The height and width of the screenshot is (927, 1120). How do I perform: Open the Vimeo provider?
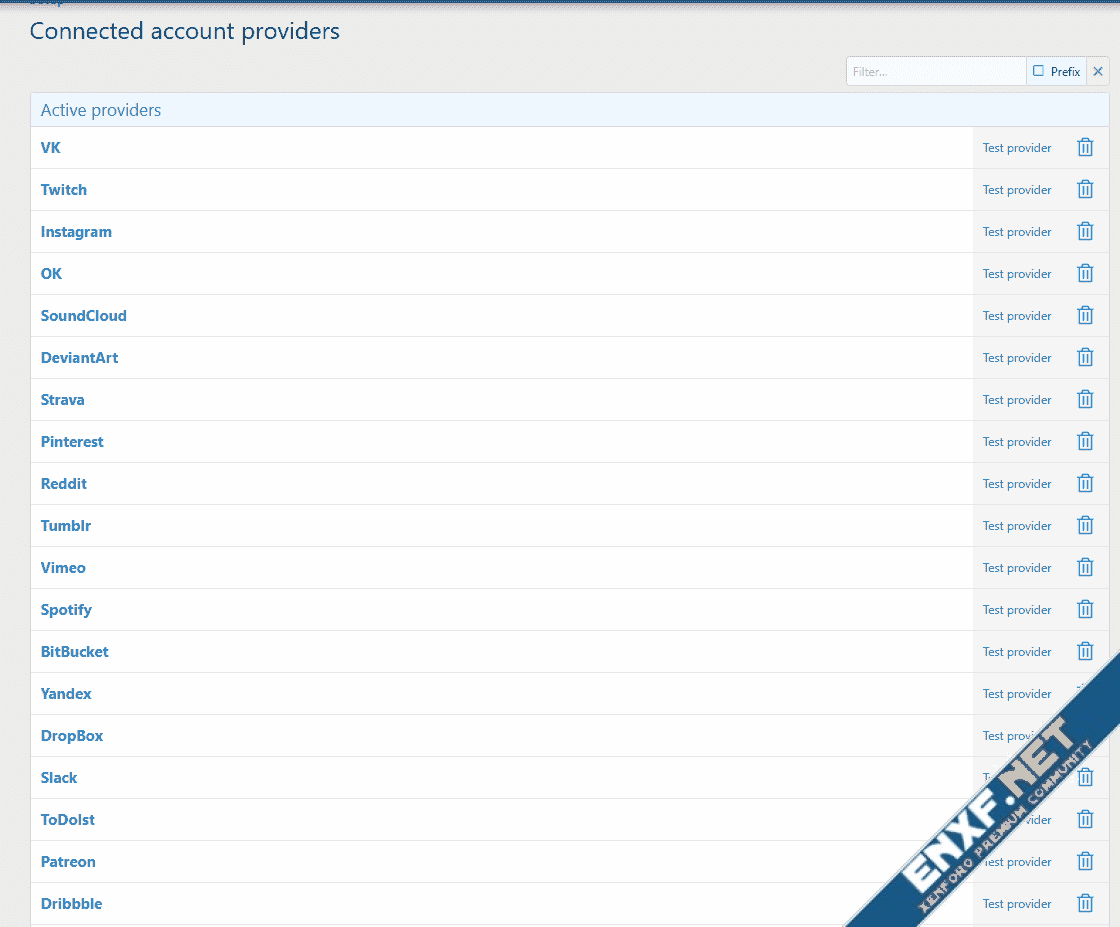(x=63, y=568)
